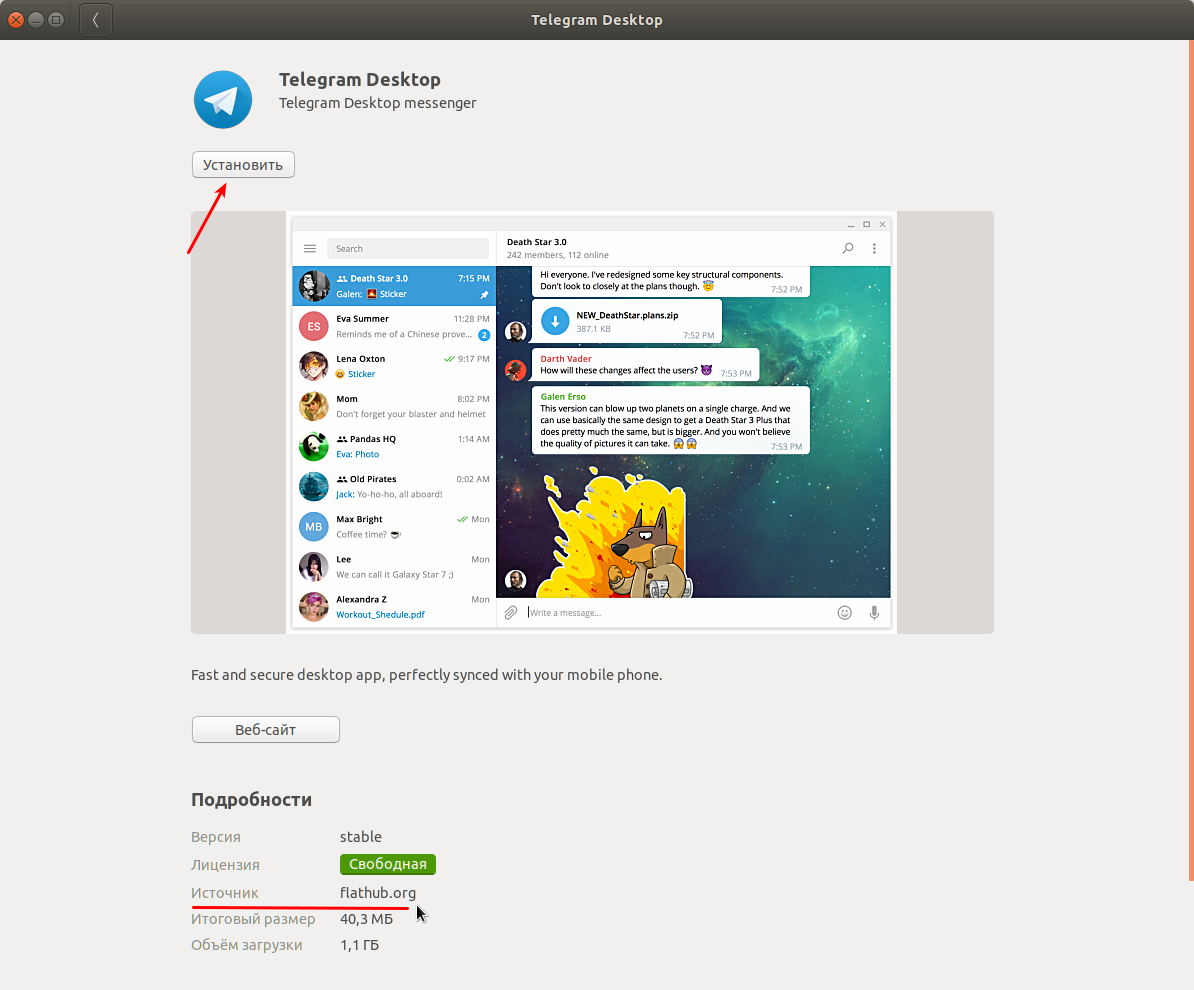Image resolution: width=1194 pixels, height=990 pixels.
Task: Select the Max Bright chat row
Action: 394,527
